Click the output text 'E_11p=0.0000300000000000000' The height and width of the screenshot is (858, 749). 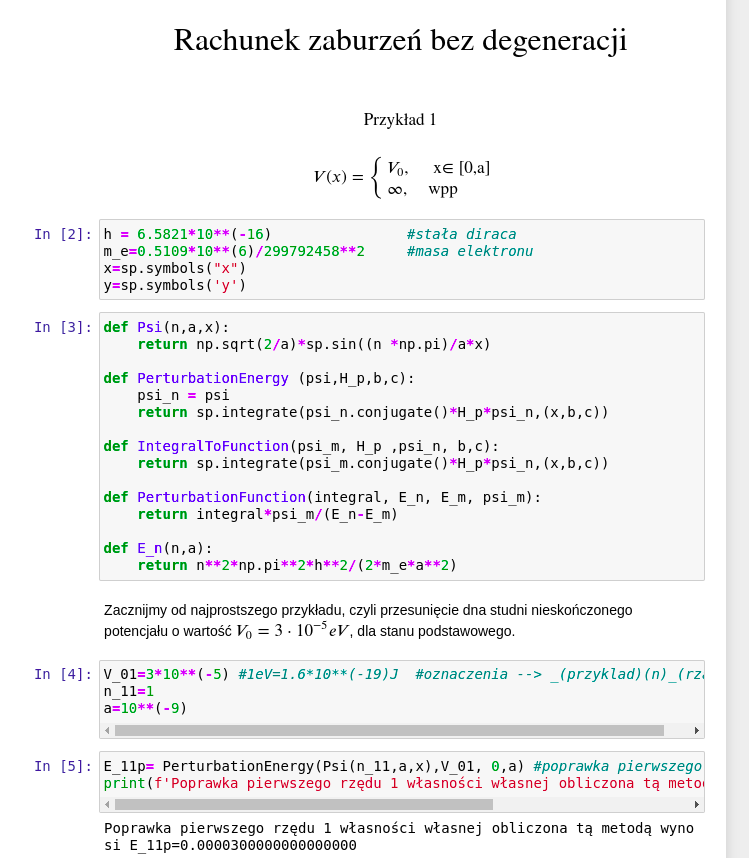243,845
